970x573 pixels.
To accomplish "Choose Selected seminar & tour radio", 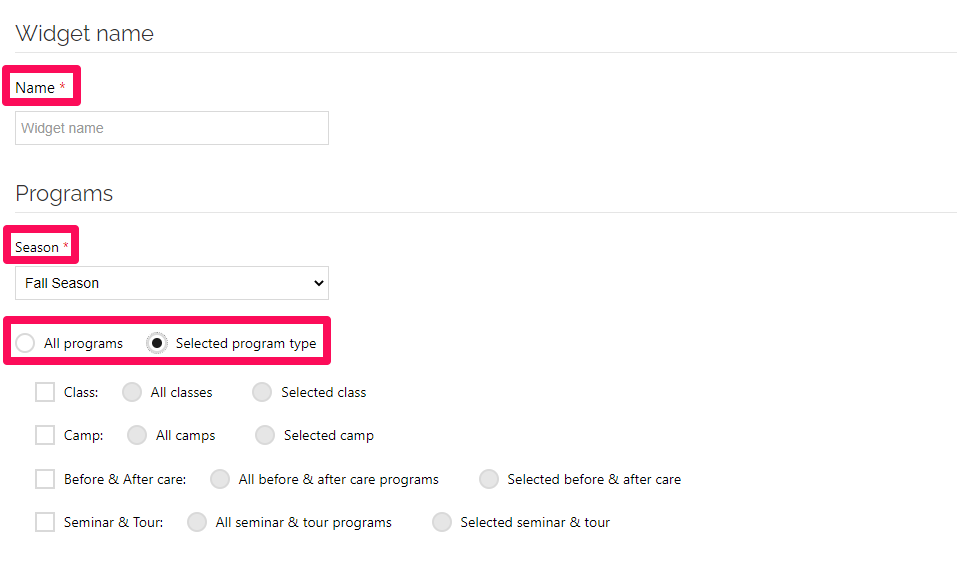I will pos(442,522).
